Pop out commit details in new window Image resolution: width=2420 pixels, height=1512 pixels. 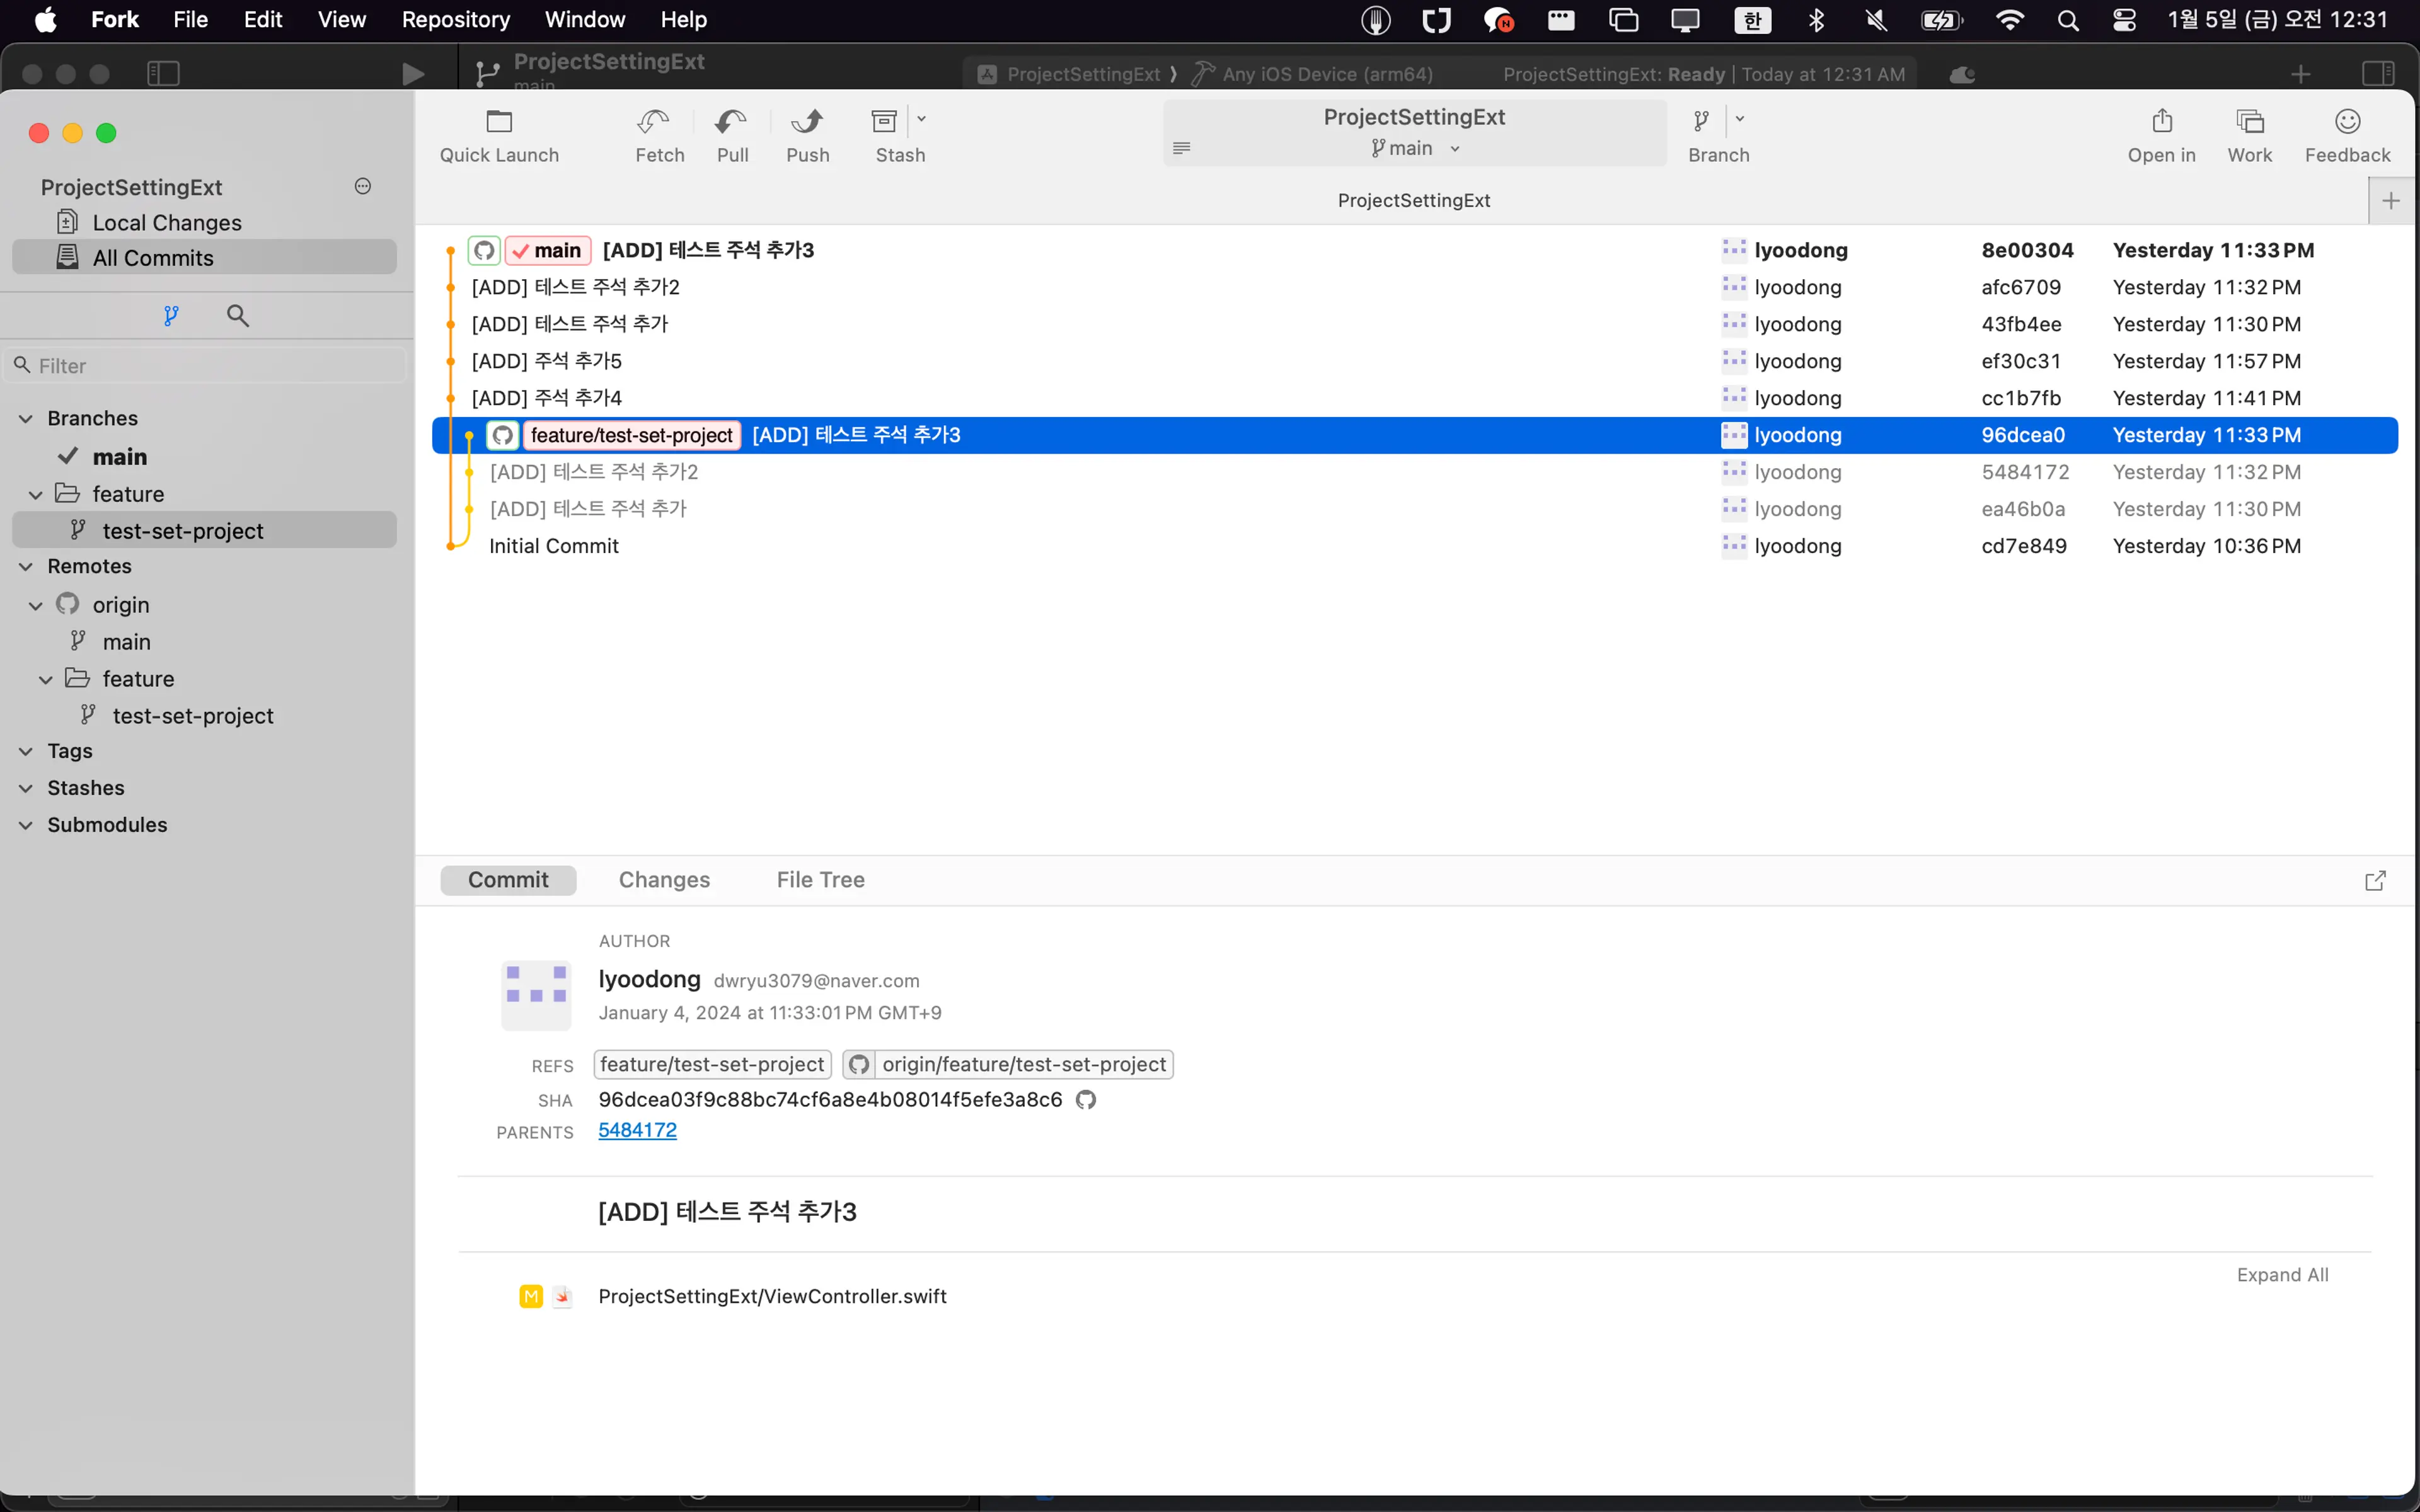tap(2375, 881)
